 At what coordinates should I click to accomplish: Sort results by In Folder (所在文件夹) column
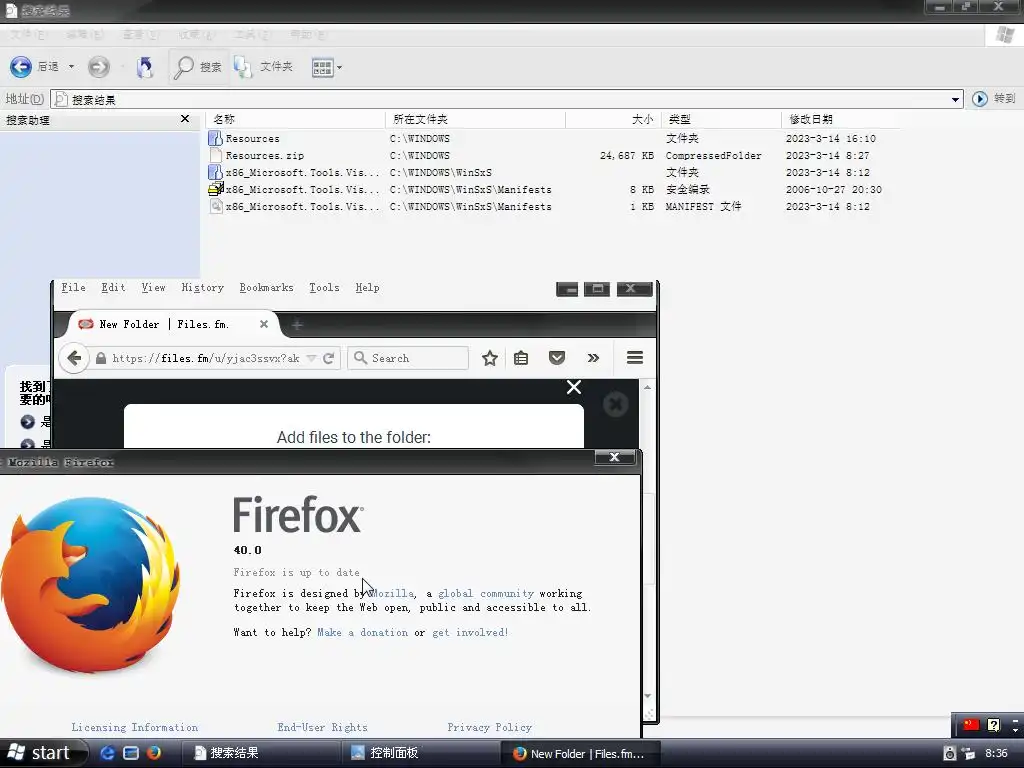(475, 120)
